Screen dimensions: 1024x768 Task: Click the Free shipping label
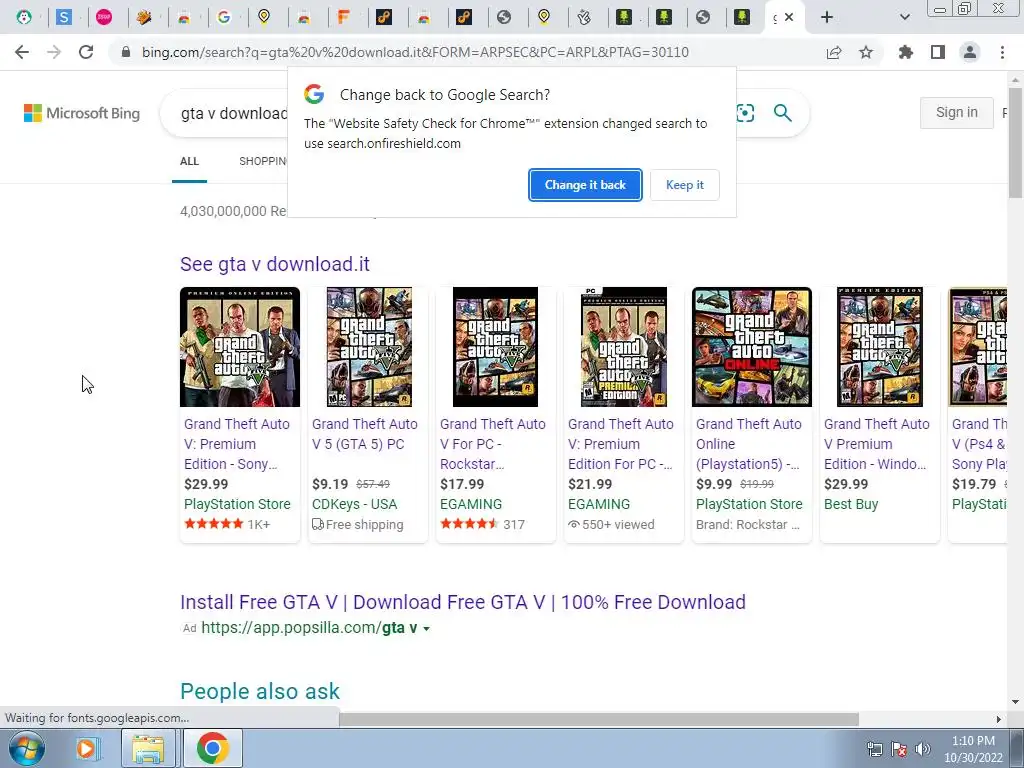(358, 524)
